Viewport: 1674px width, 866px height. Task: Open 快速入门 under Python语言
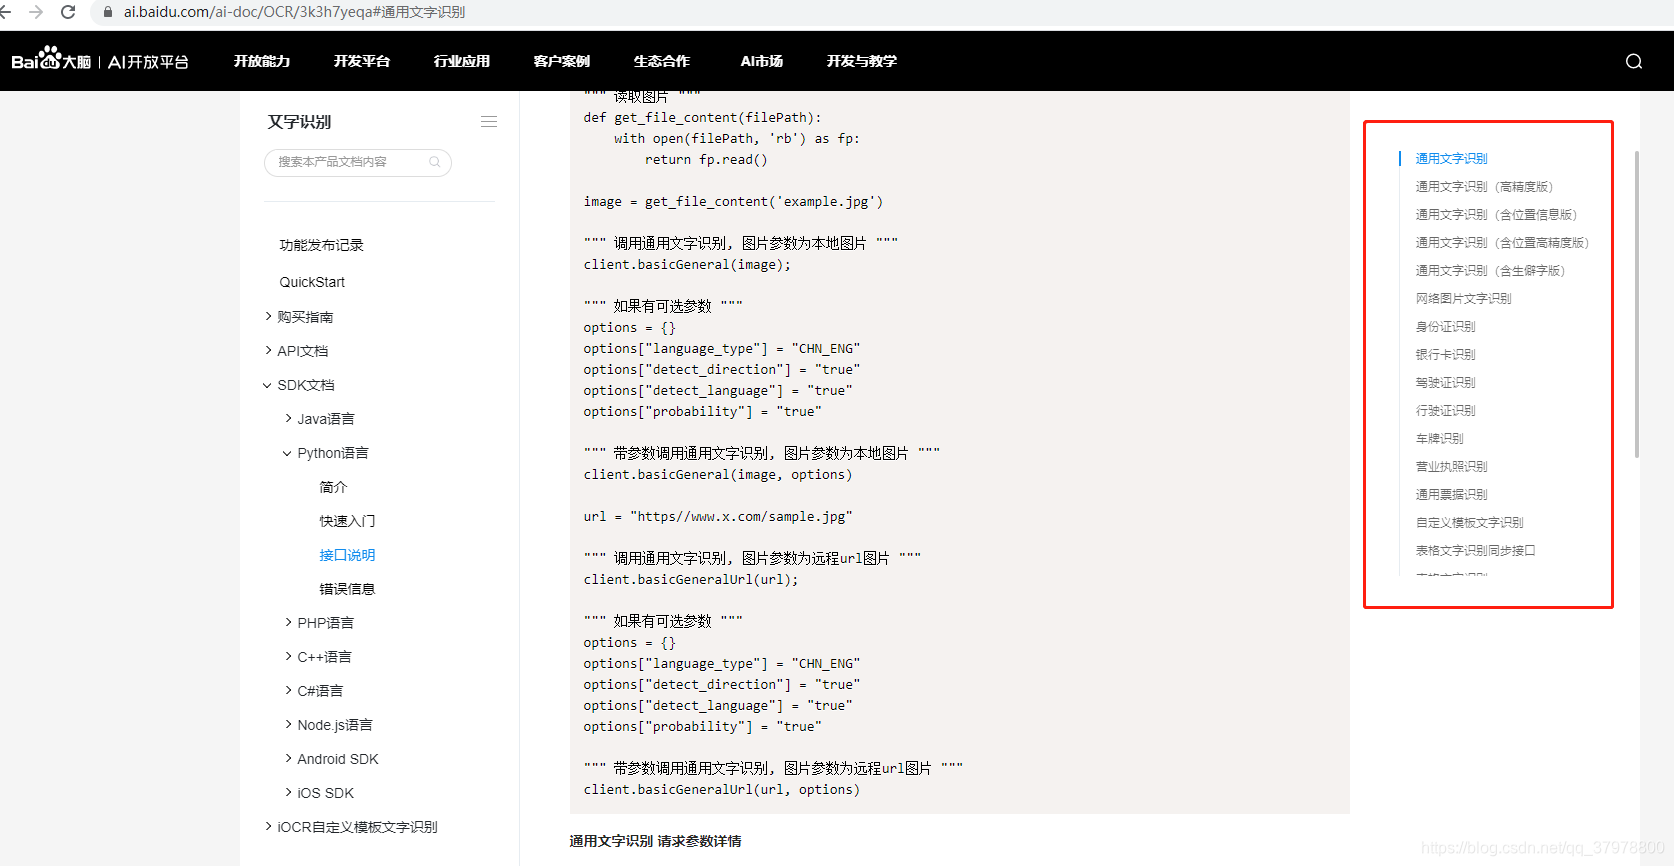click(347, 521)
